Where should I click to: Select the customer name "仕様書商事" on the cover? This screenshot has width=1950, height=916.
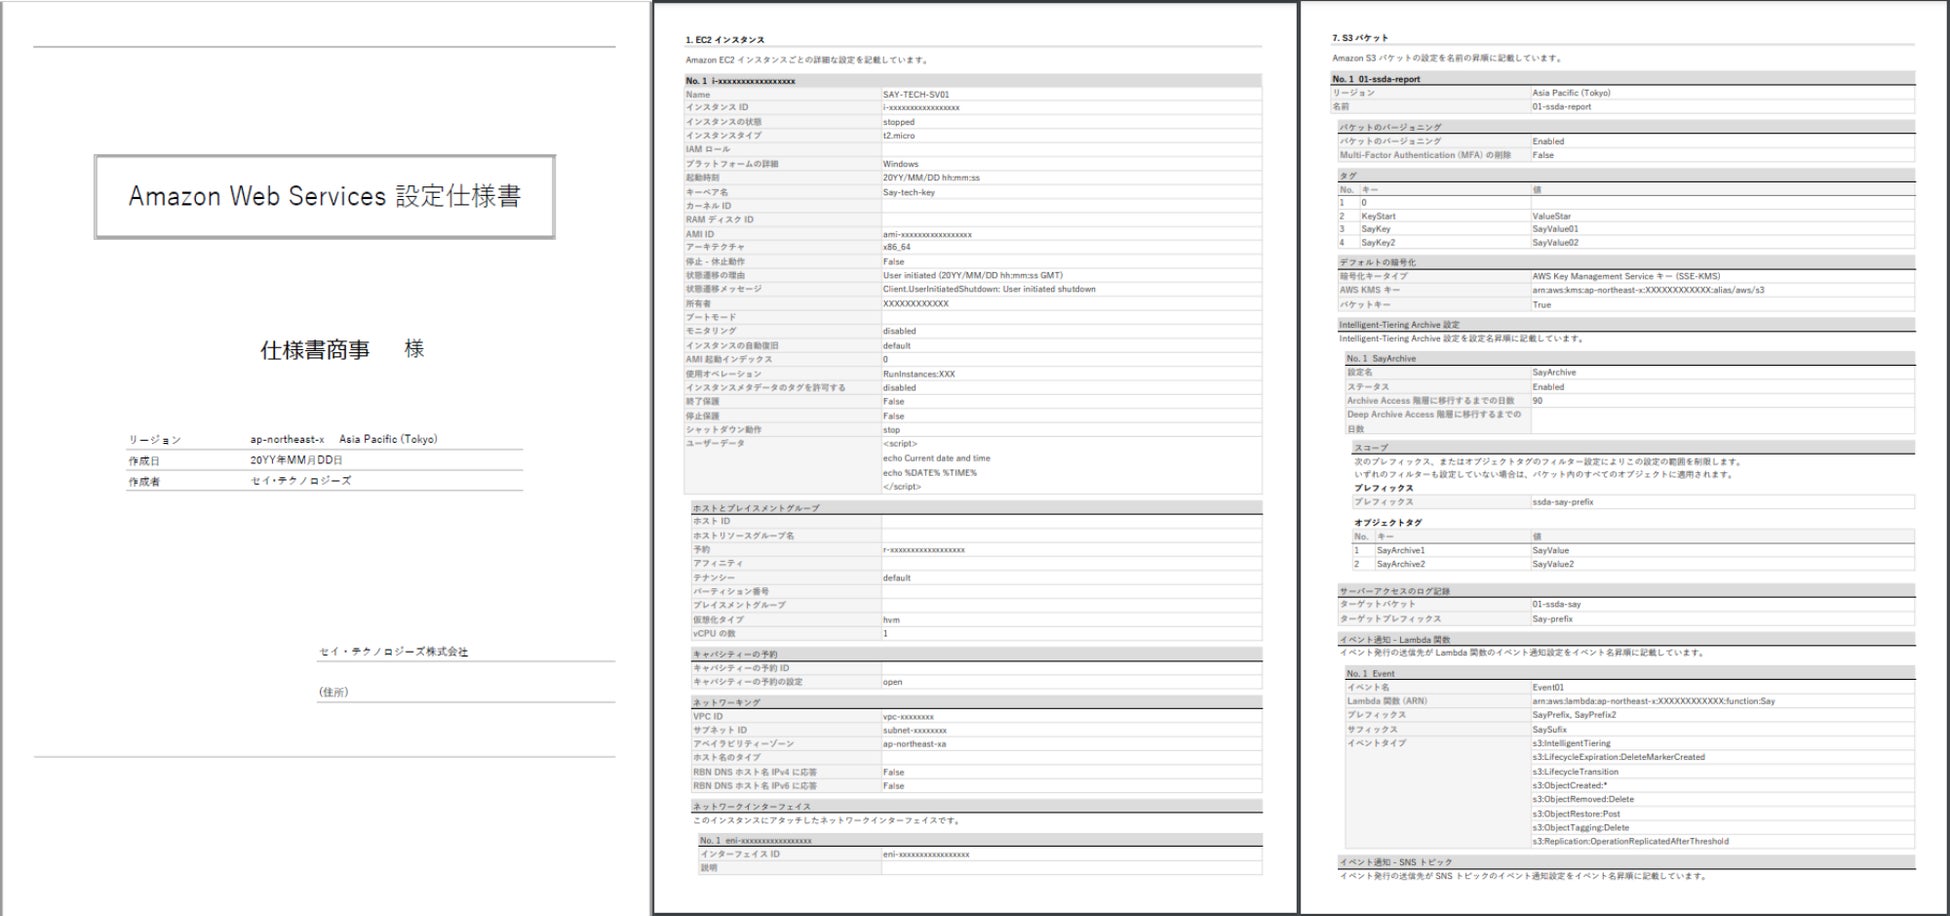[315, 350]
